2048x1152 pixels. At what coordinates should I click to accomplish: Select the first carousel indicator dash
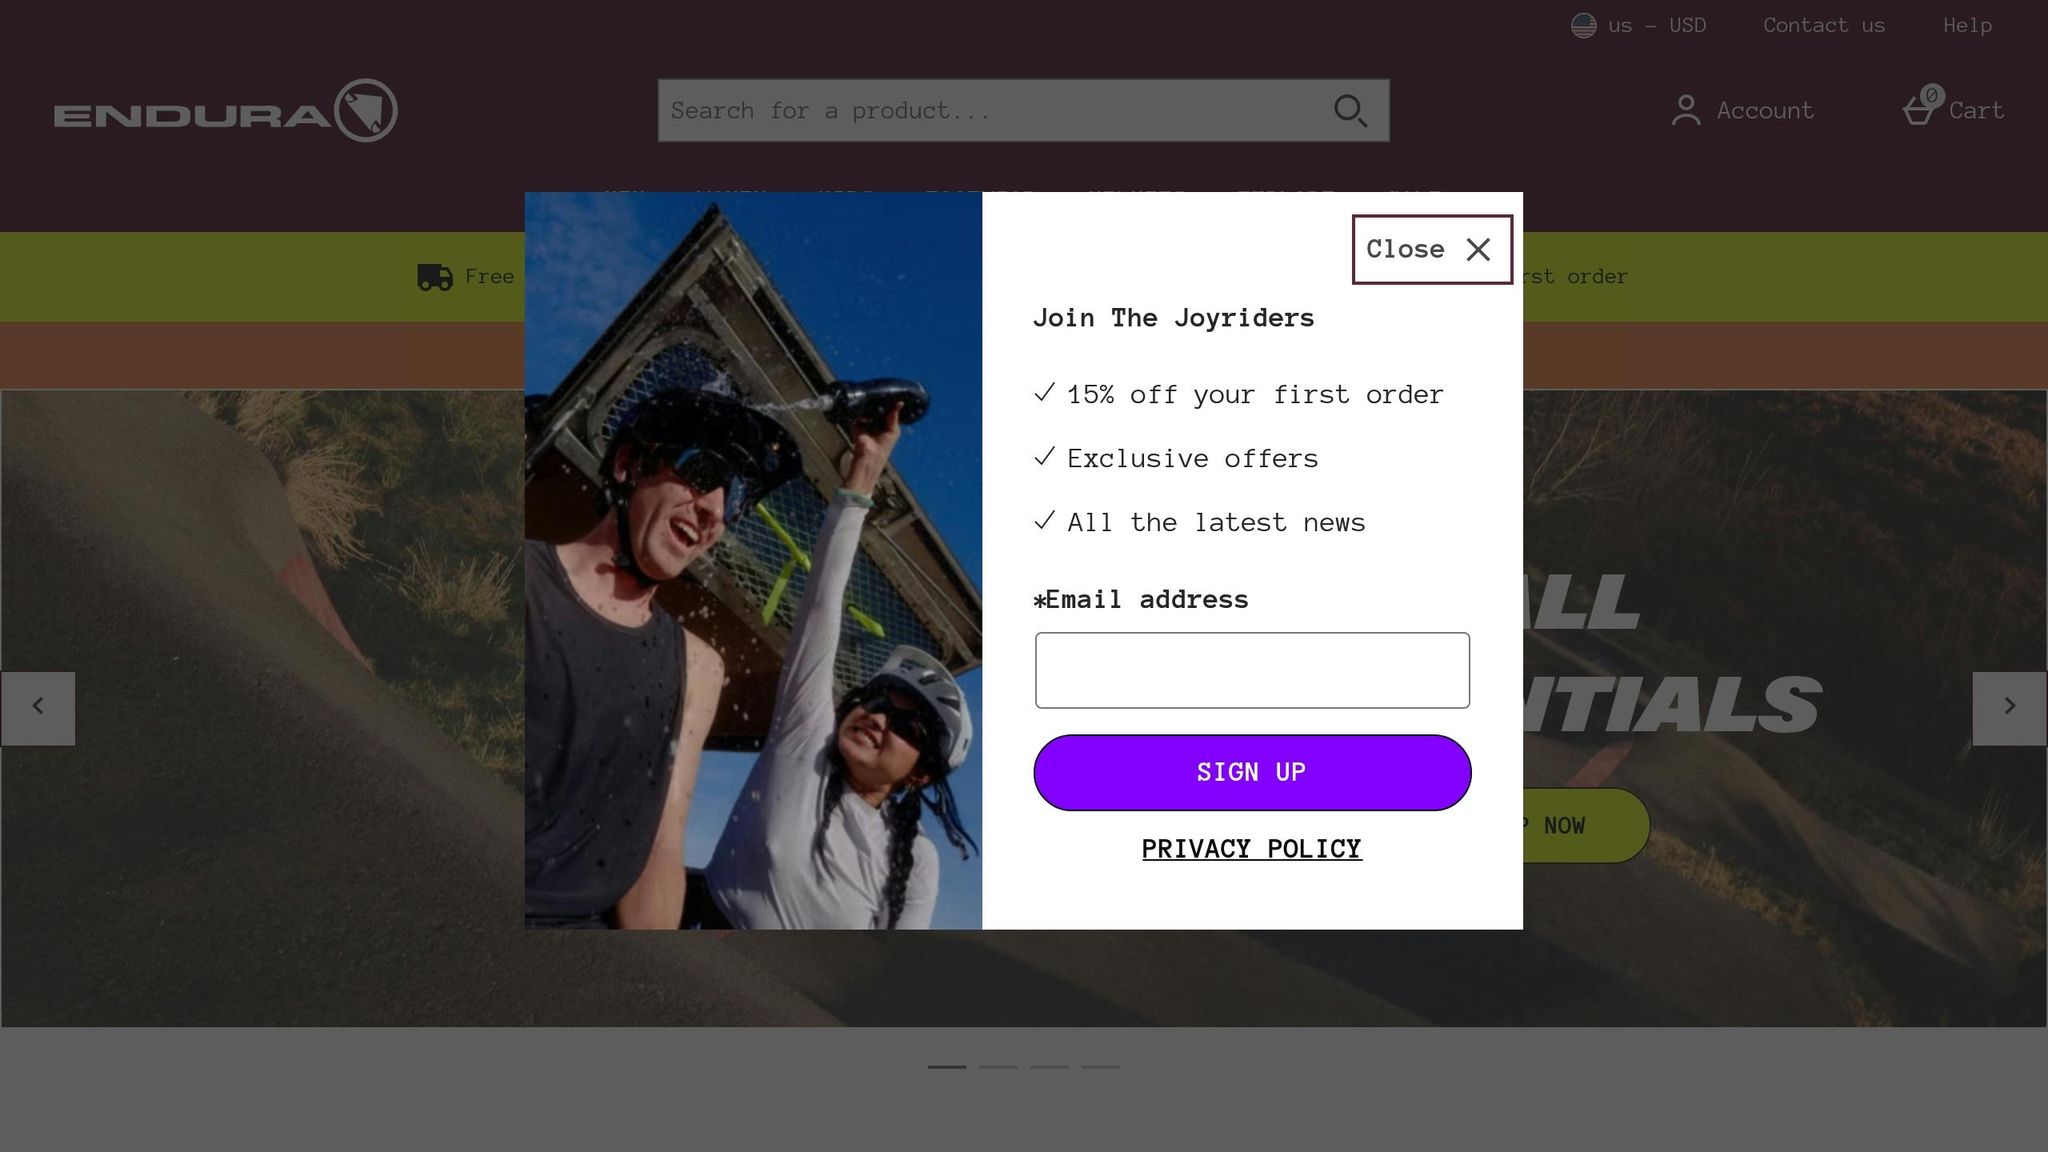click(x=947, y=1067)
